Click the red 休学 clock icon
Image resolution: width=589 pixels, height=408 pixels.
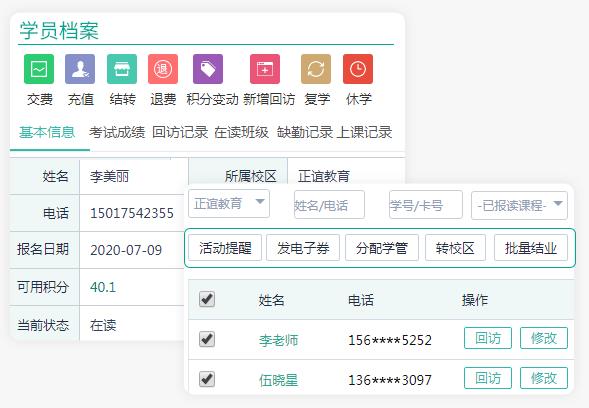(x=358, y=69)
